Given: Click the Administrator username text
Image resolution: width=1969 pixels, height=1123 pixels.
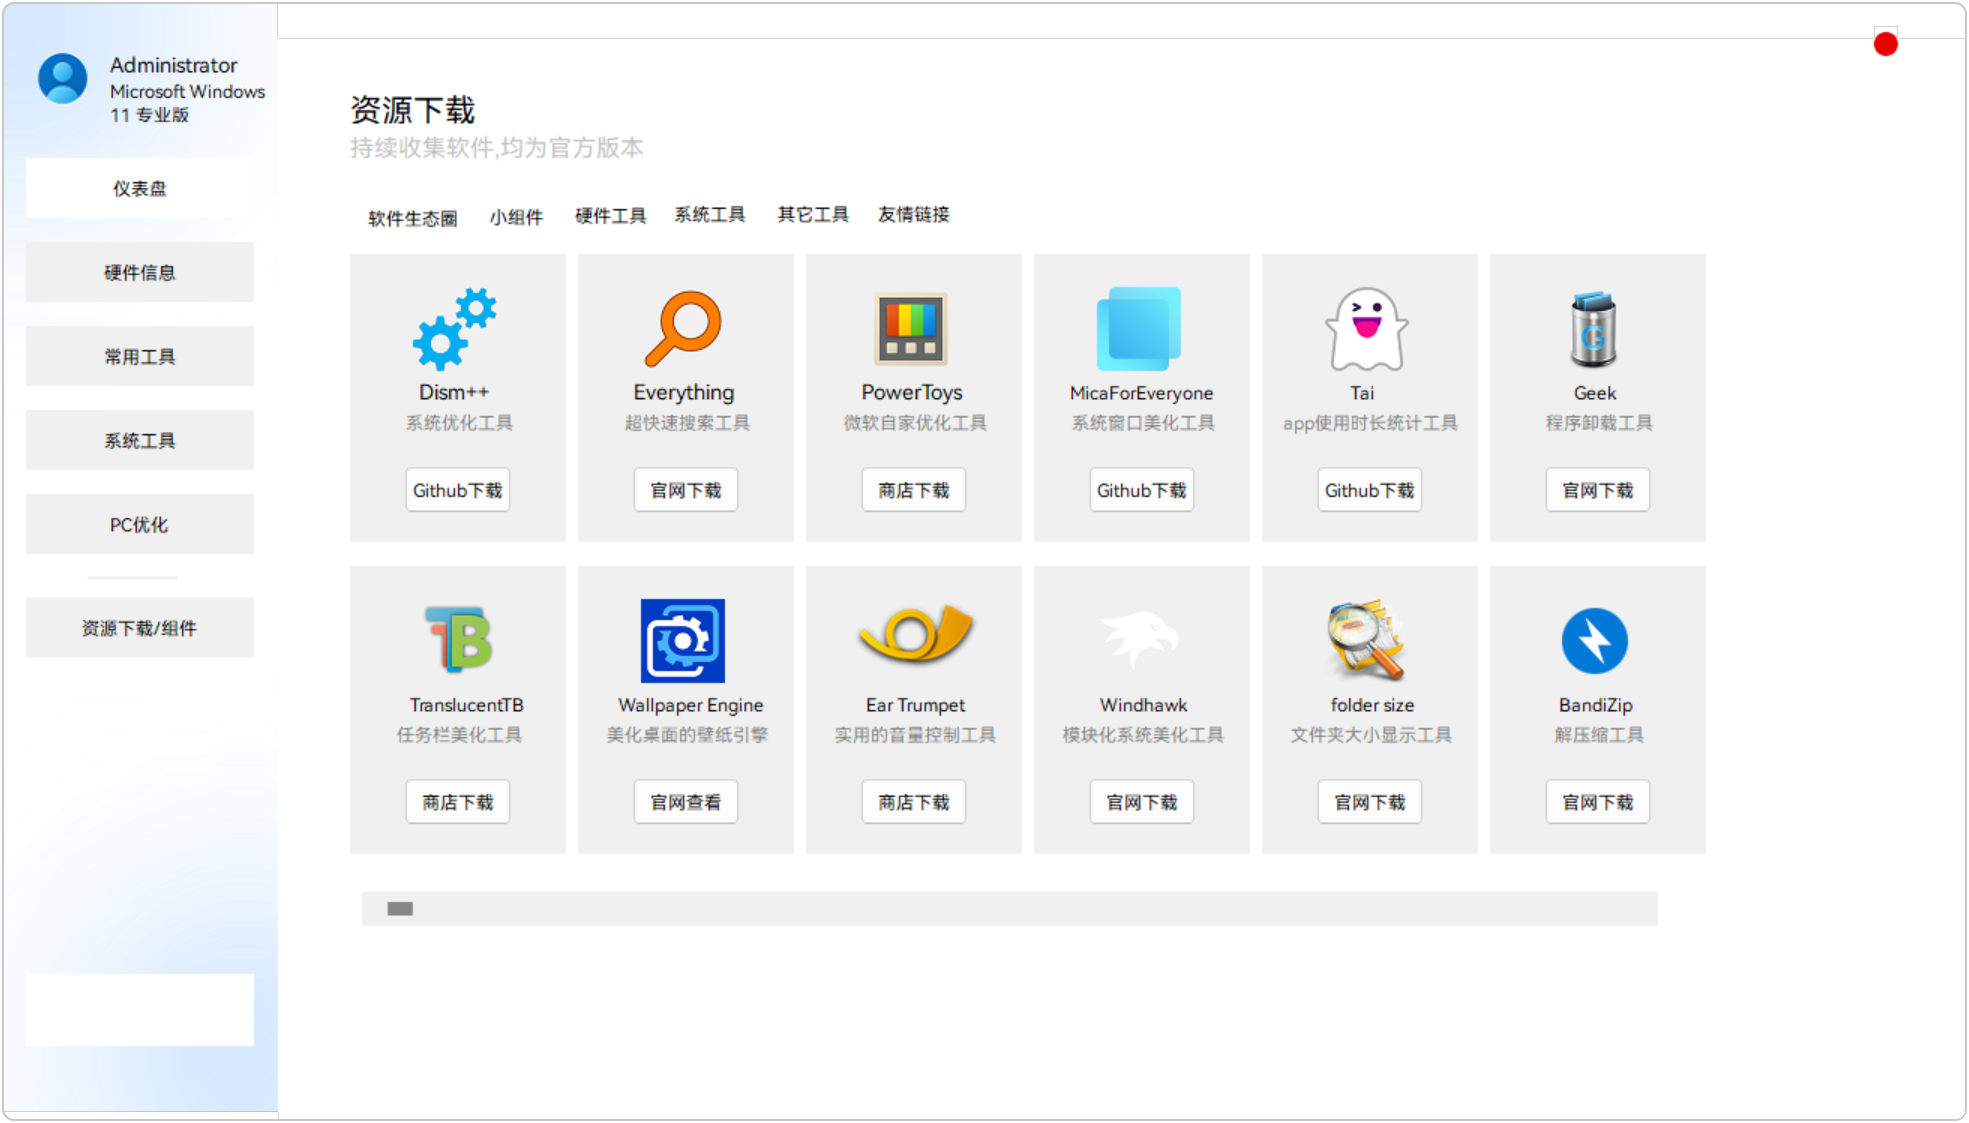Looking at the screenshot, I should point(174,65).
